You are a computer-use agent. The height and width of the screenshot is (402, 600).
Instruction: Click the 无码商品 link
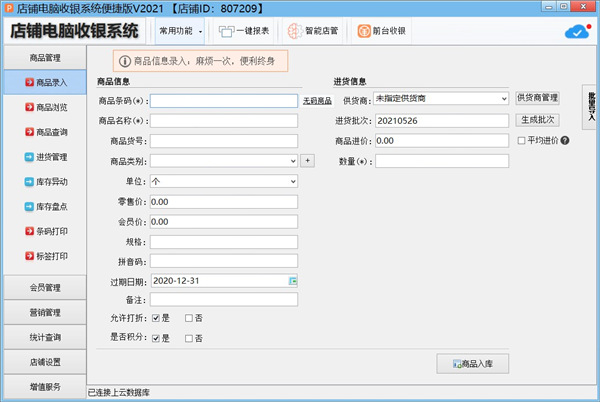pos(317,101)
